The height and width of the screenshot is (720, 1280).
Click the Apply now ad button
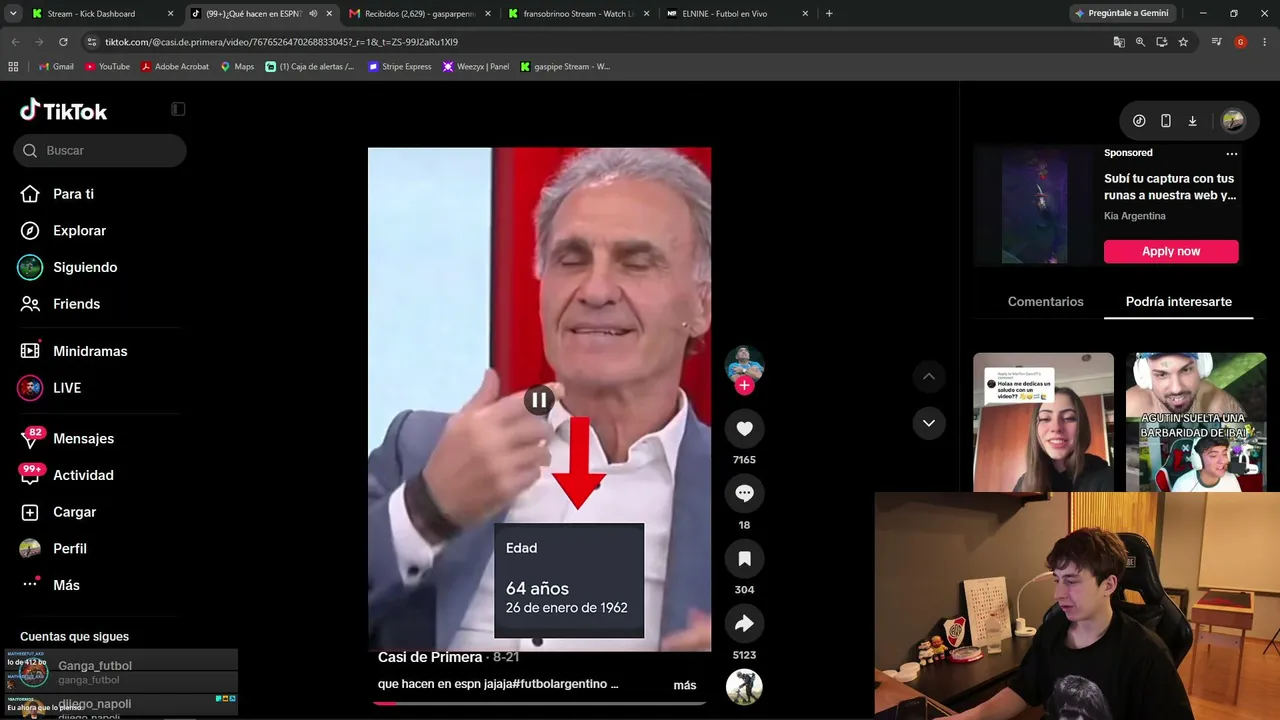[x=1171, y=251]
